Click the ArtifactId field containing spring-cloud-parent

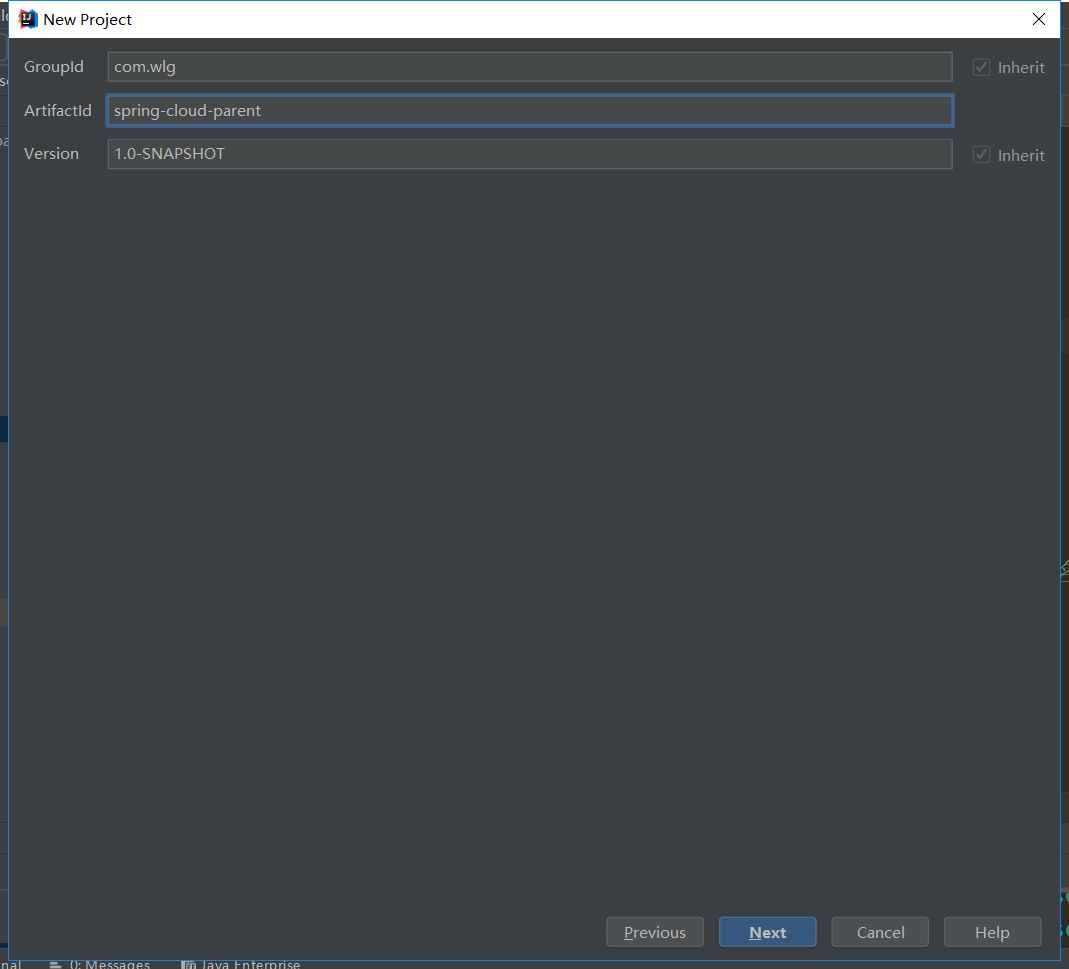pyautogui.click(x=530, y=110)
